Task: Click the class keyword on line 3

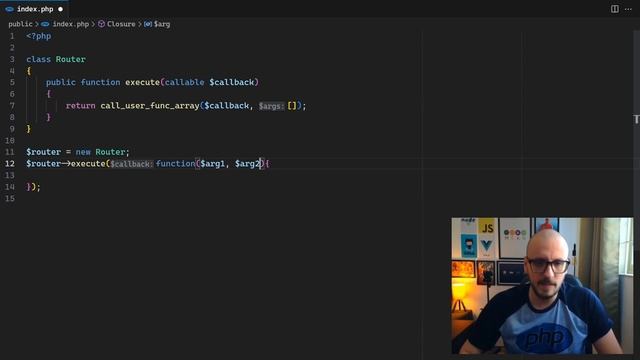Action: (x=38, y=59)
